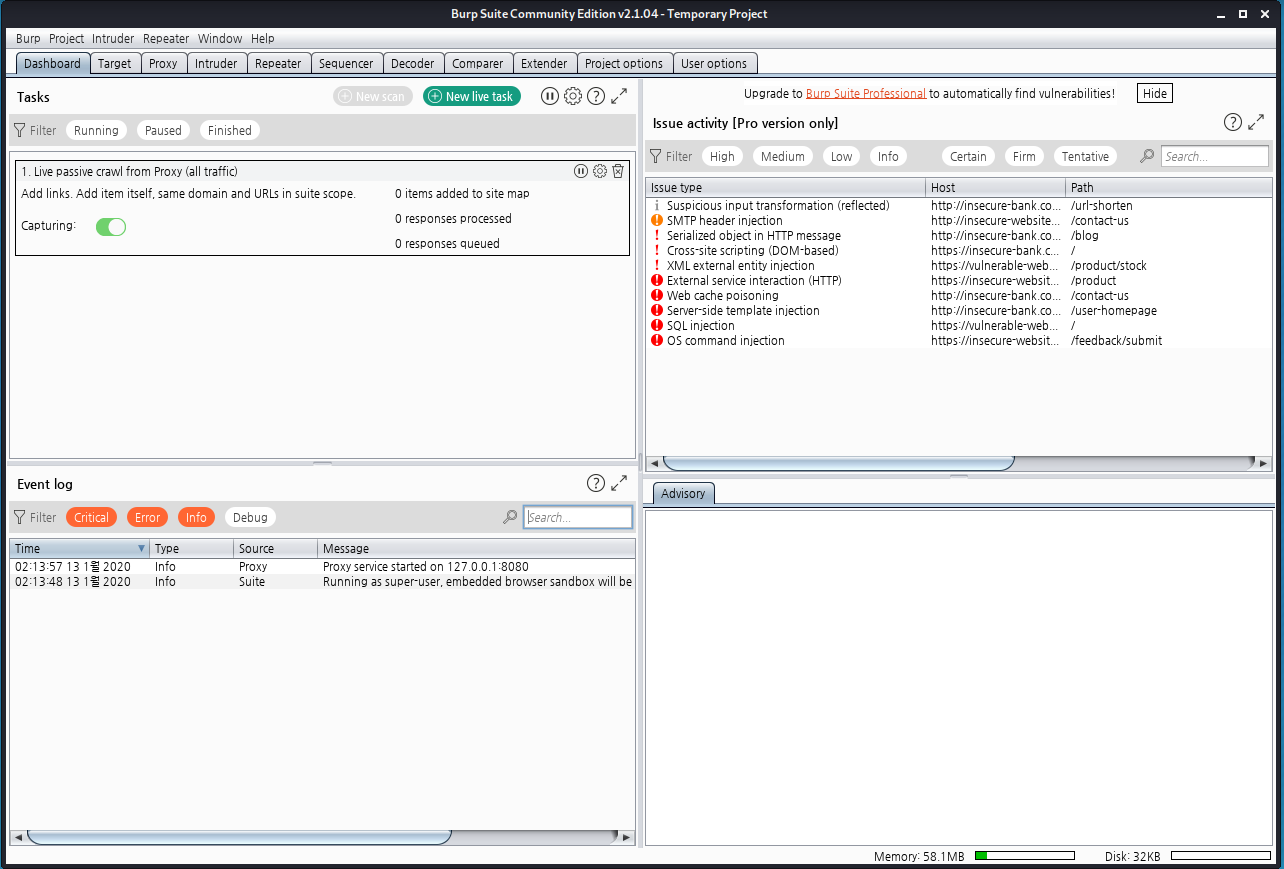Toggle the Error event filter
Screen dimensions: 1284x869
click(x=147, y=517)
